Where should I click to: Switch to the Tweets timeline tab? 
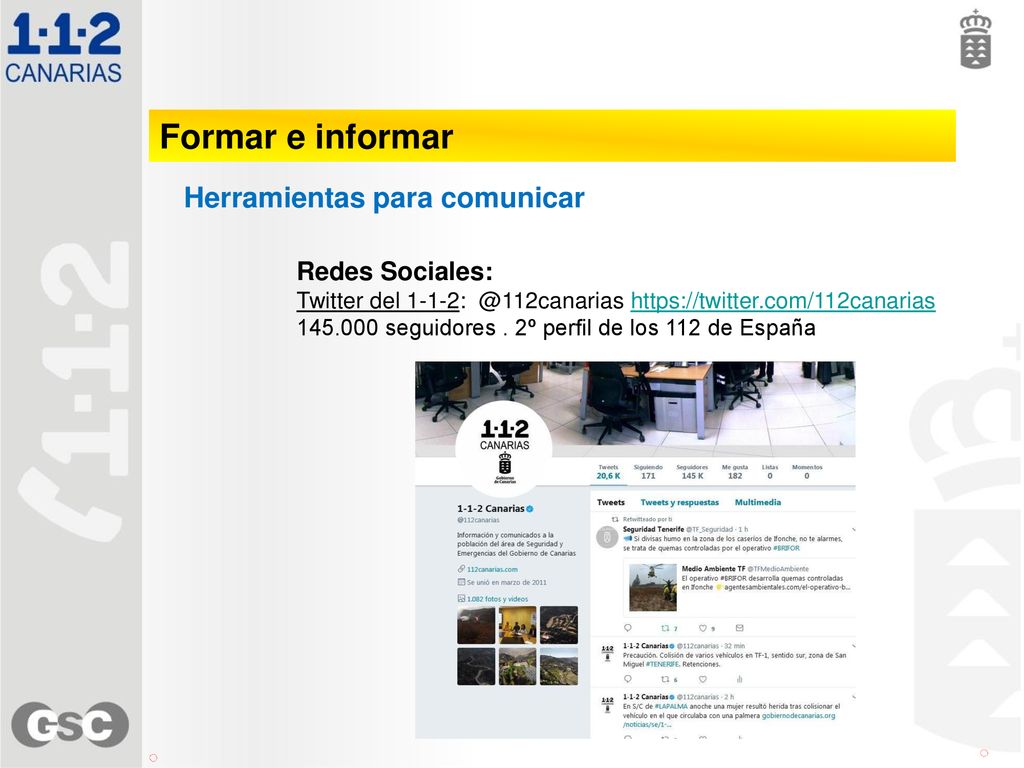(611, 502)
